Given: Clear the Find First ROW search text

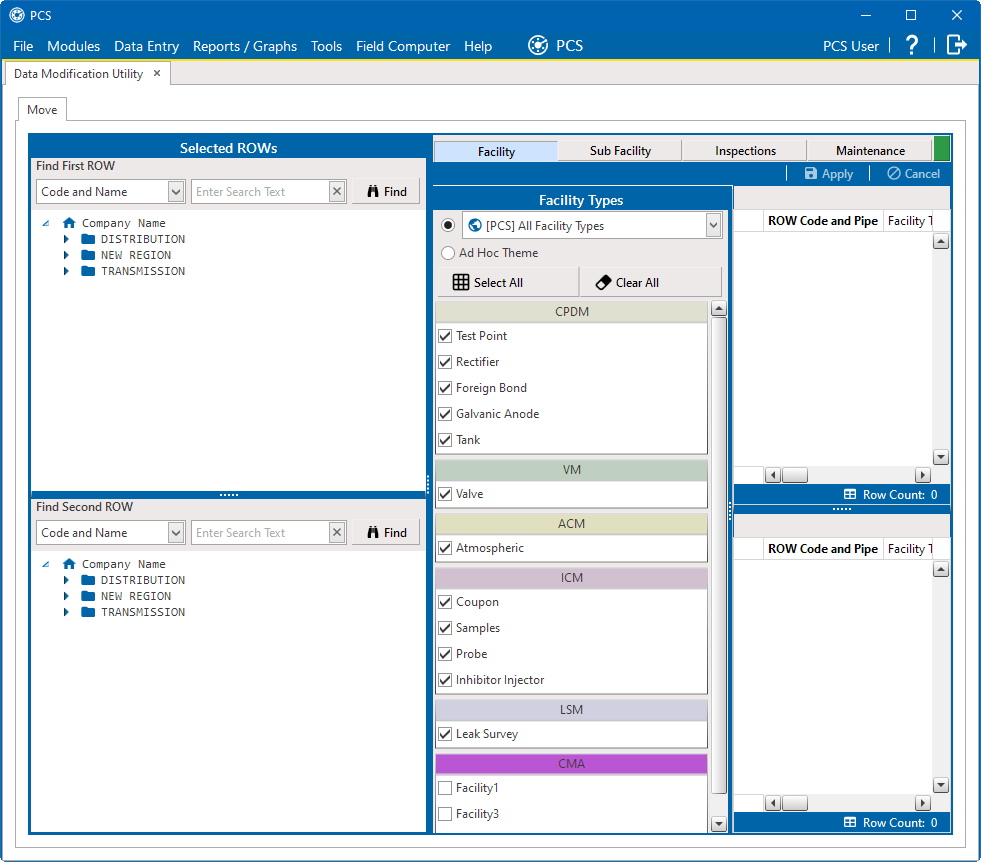Looking at the screenshot, I should click(337, 191).
